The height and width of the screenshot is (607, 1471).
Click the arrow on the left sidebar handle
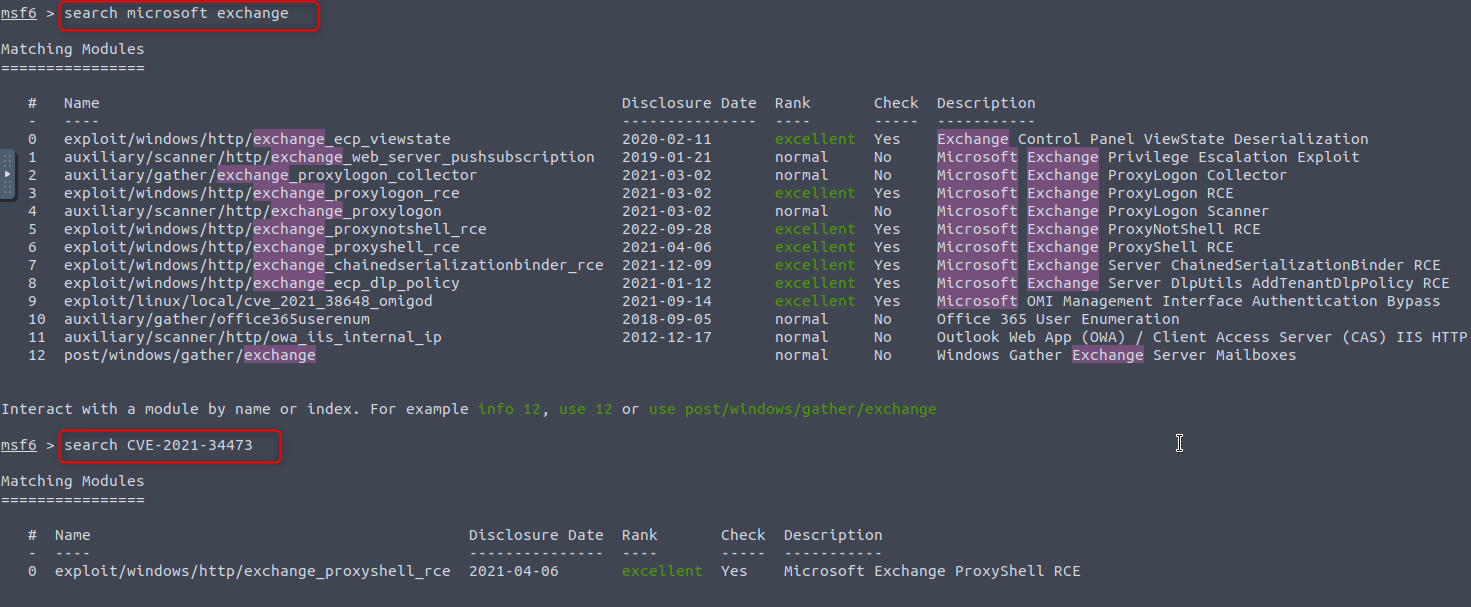coord(8,175)
